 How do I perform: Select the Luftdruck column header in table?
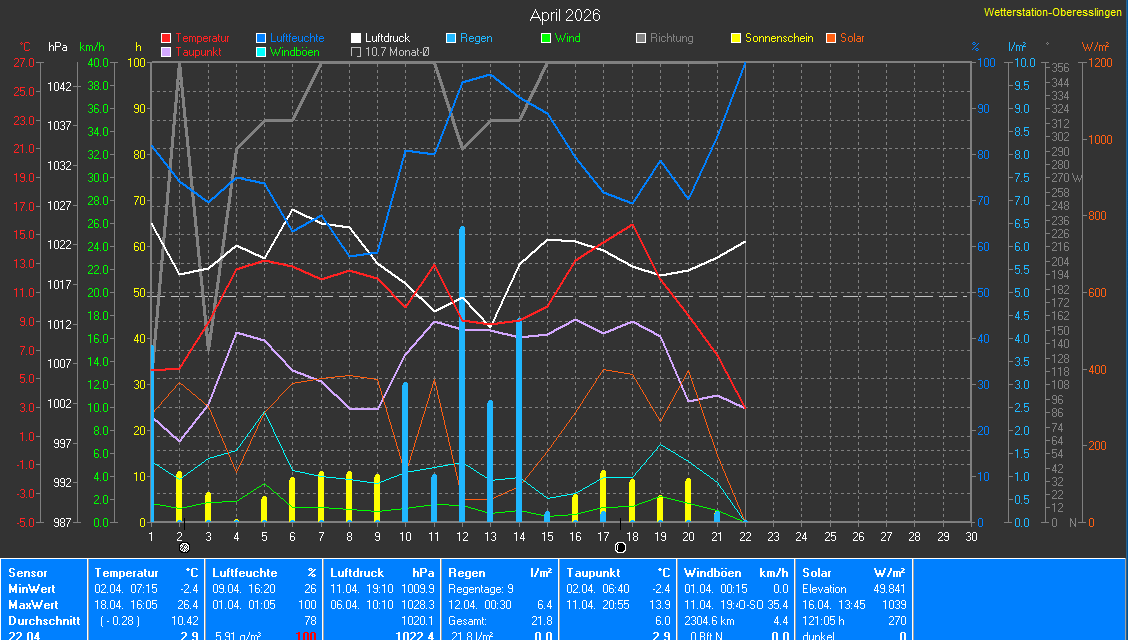[357, 573]
